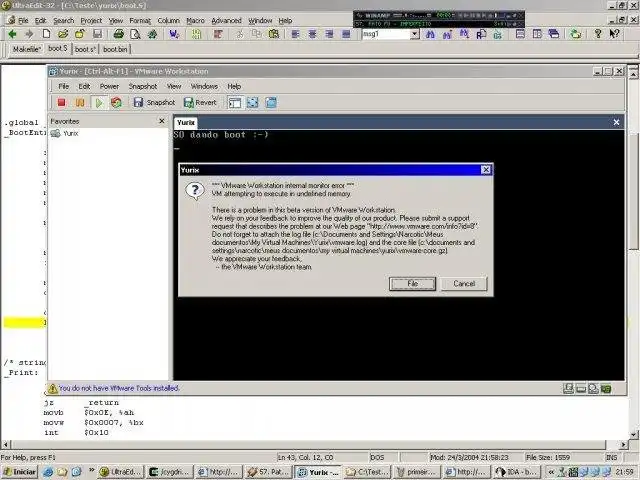Click the msg1 search text field
This screenshot has height=480, width=640.
pos(386,34)
